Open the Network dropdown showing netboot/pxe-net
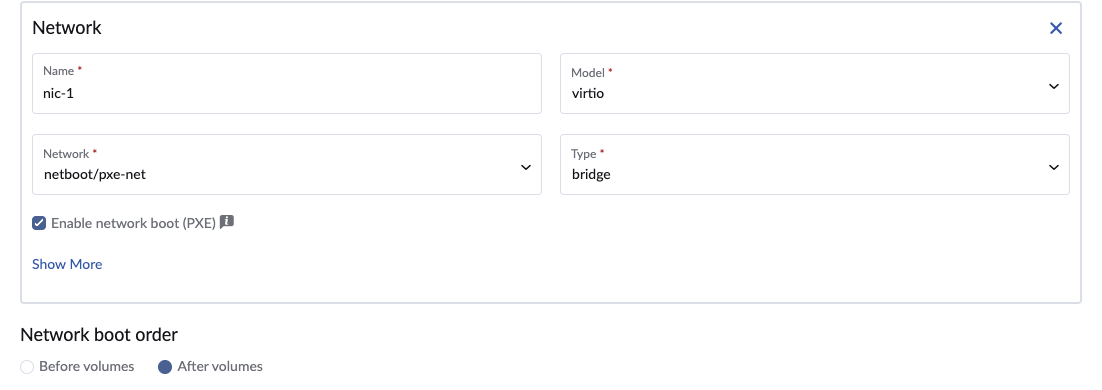1102x390 pixels. click(287, 164)
